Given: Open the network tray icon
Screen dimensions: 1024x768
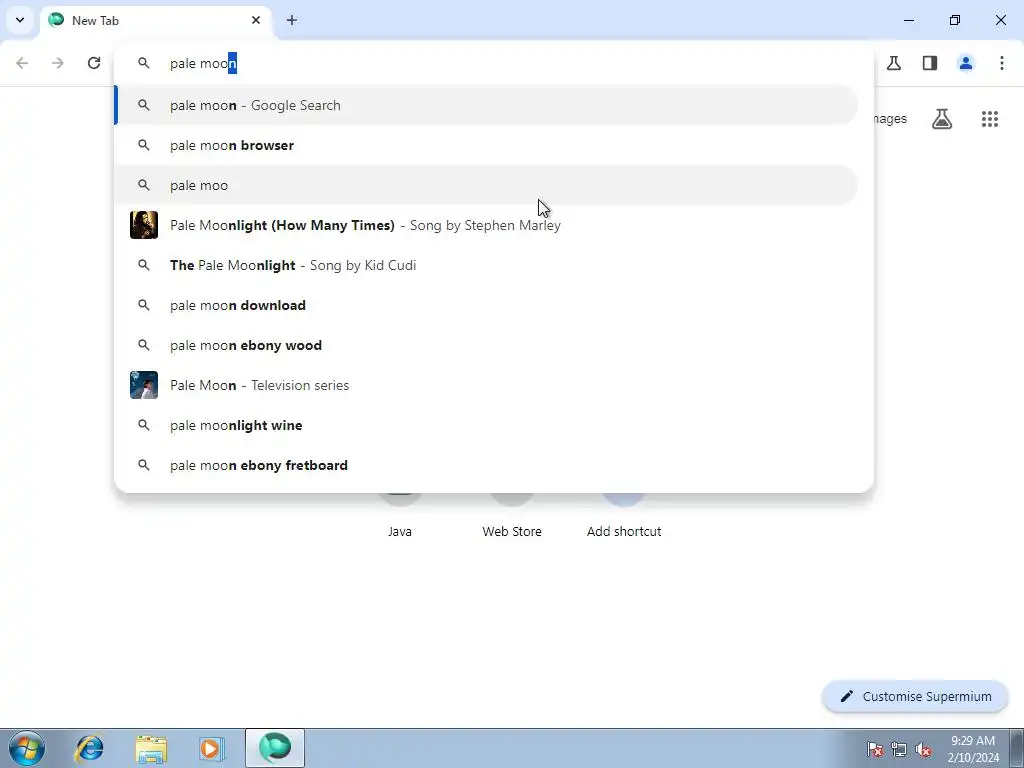Looking at the screenshot, I should click(899, 749).
